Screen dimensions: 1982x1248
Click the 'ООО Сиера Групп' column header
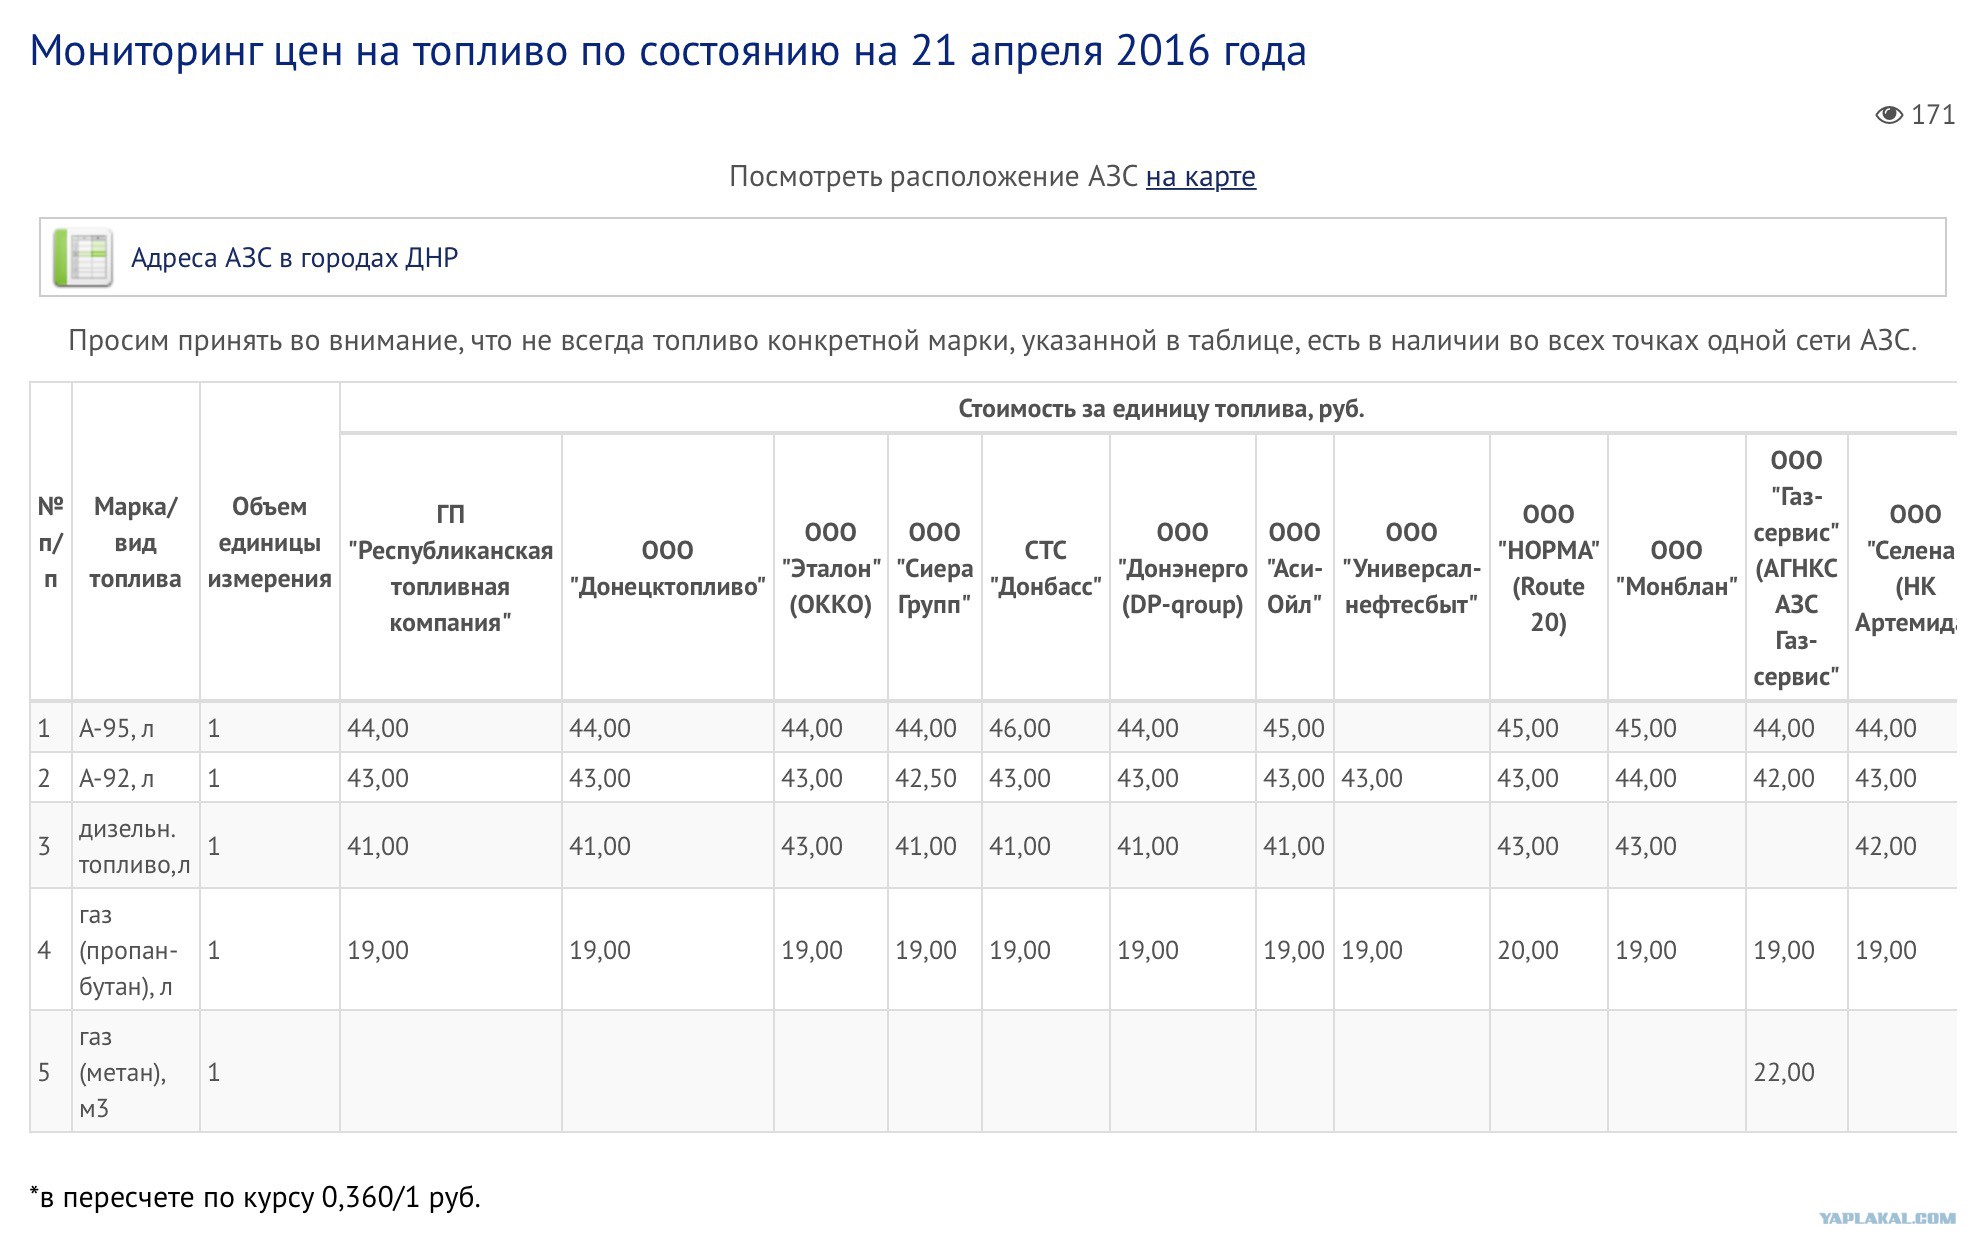point(935,568)
